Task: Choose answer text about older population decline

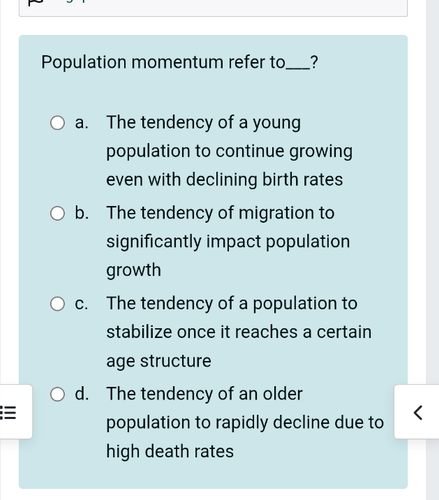Action: click(x=245, y=422)
